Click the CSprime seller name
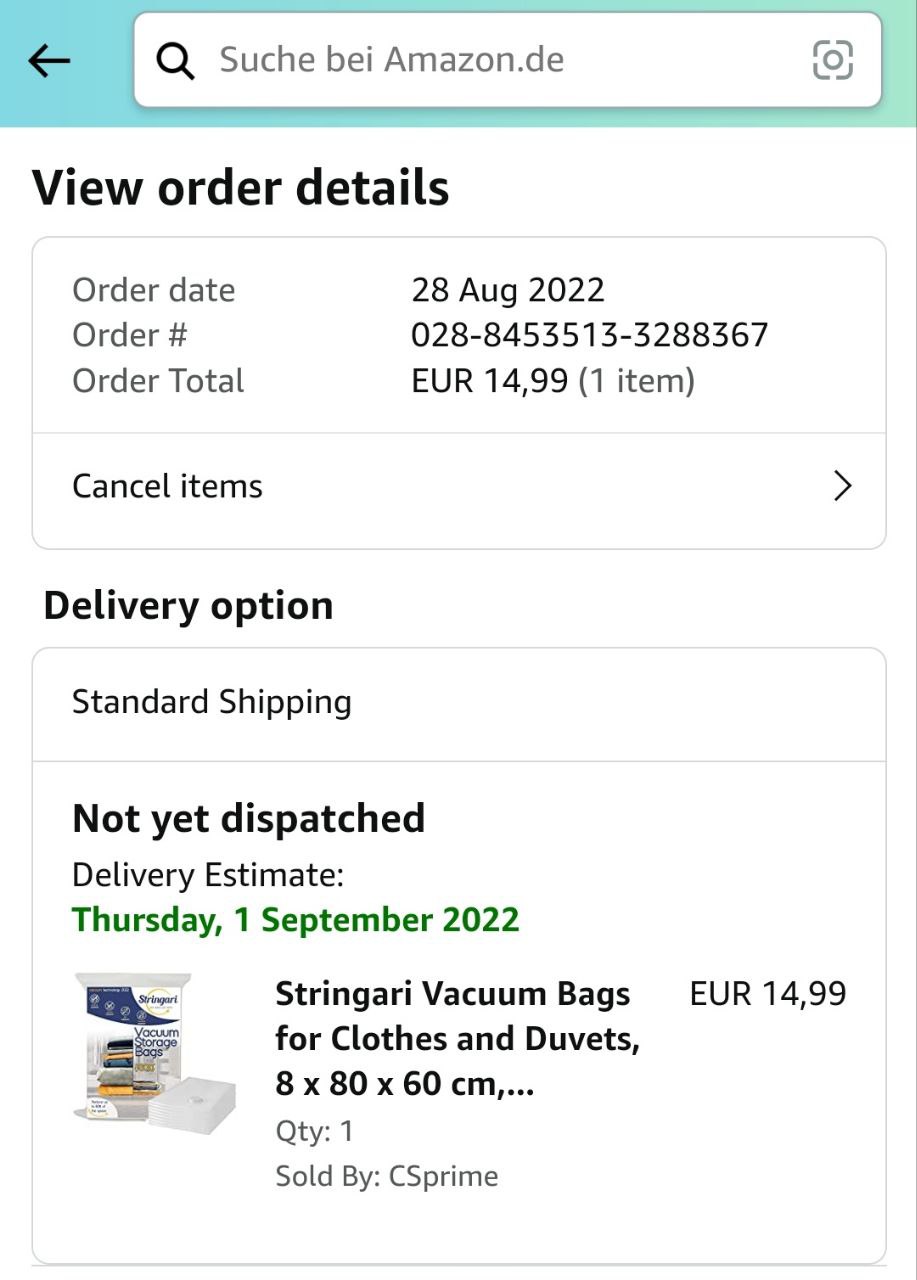Image resolution: width=917 pixels, height=1280 pixels. [x=443, y=1176]
